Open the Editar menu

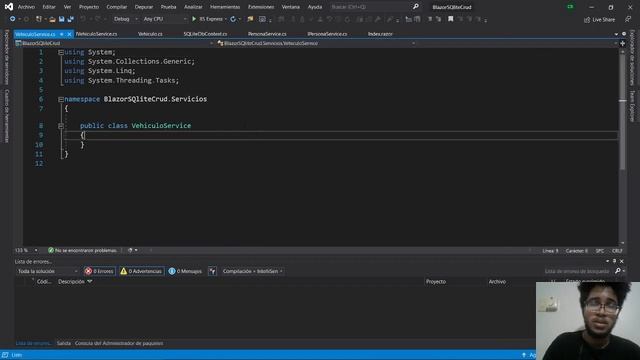(x=49, y=7)
